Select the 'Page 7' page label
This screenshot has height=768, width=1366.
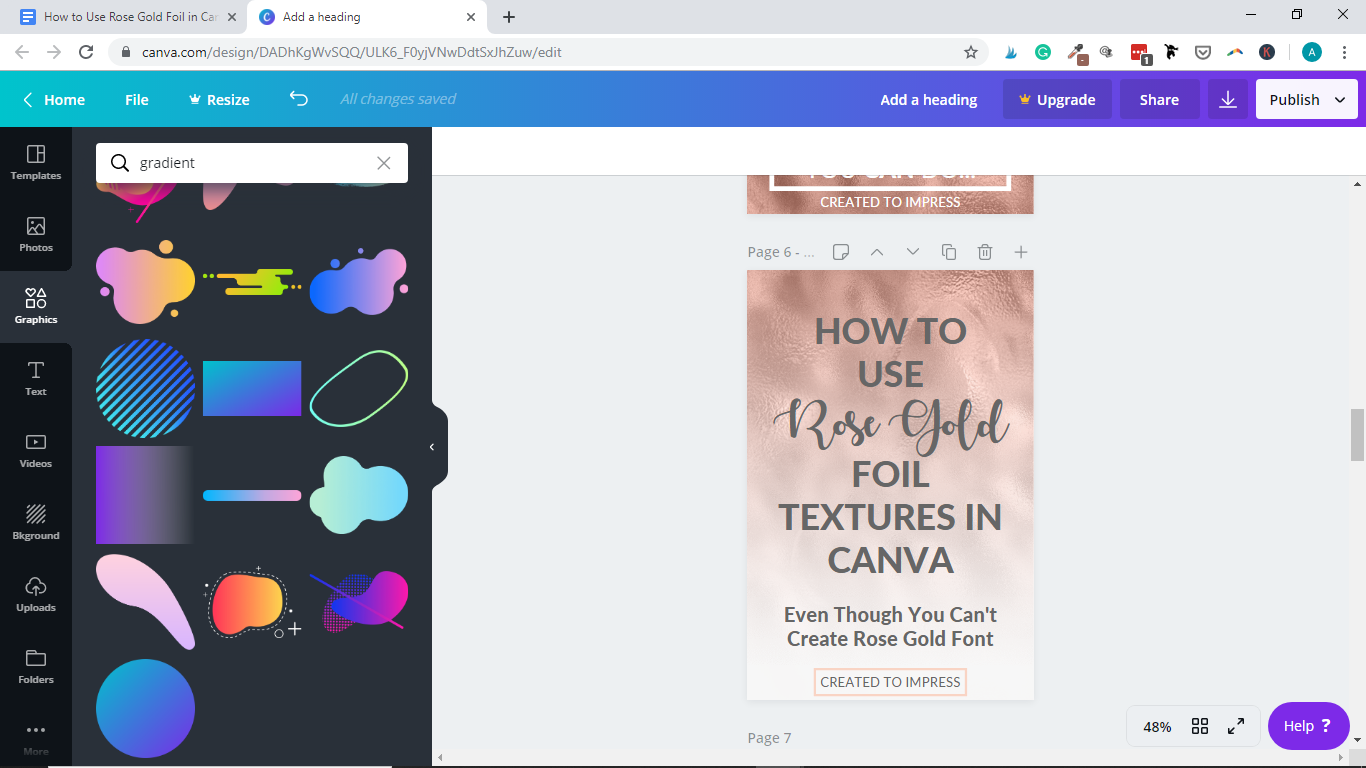pyautogui.click(x=769, y=738)
